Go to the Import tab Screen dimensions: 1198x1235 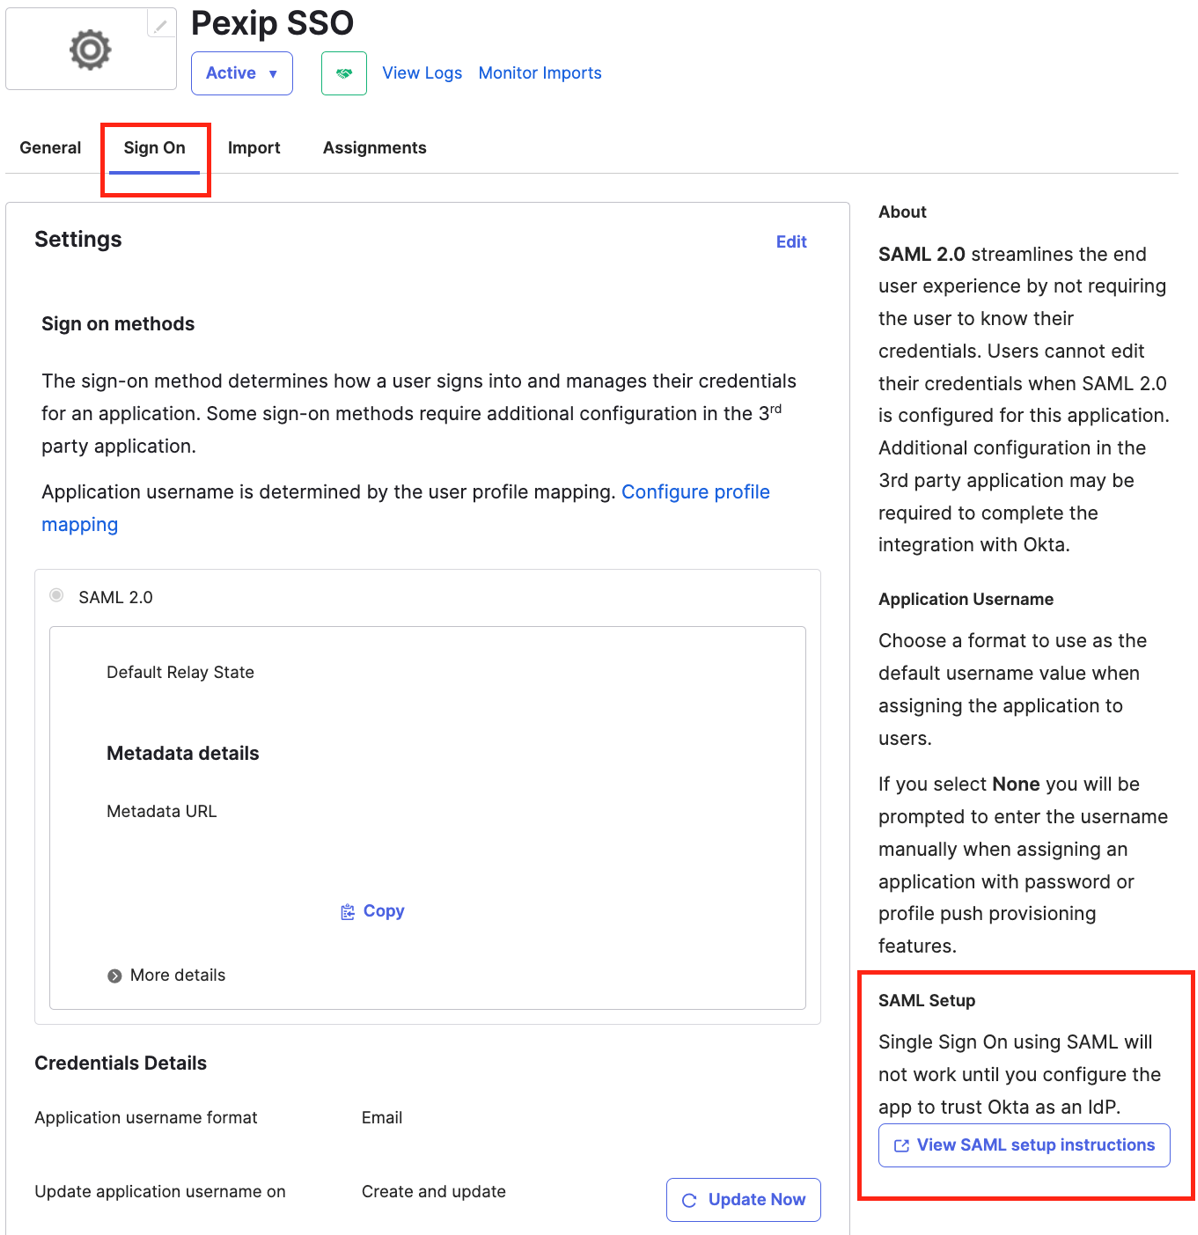254,148
